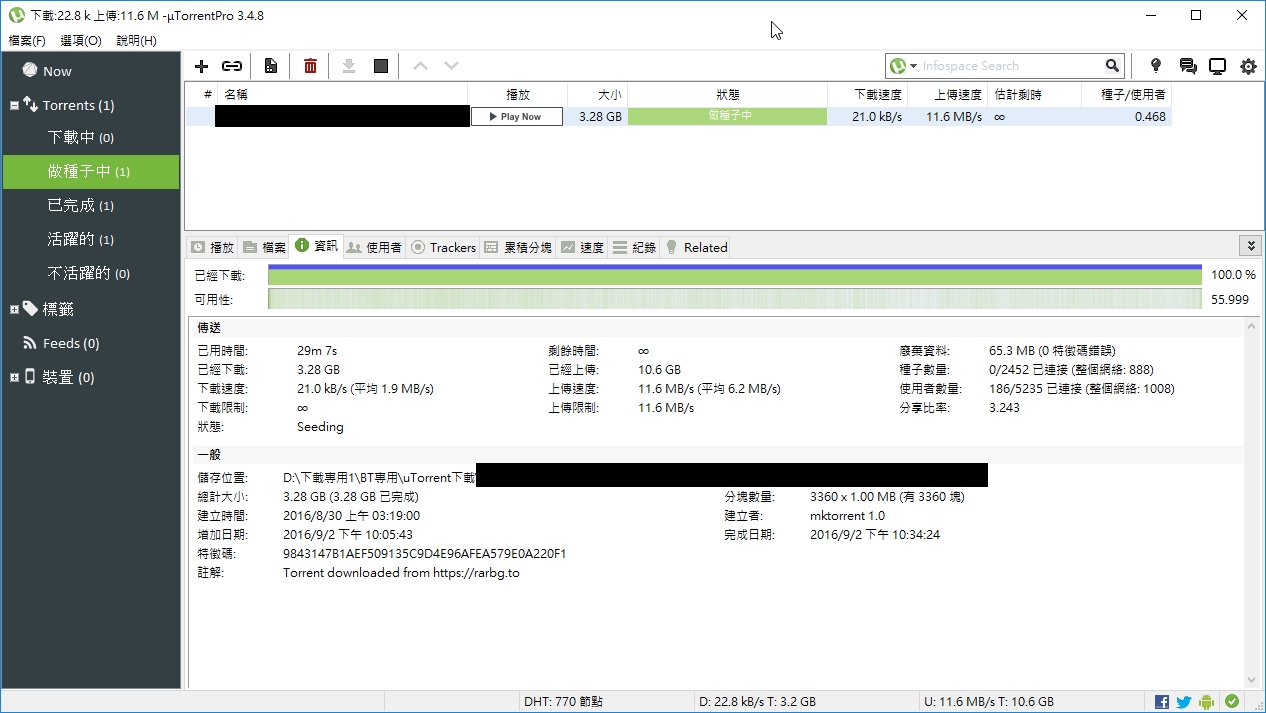Click the Android icon in status bar
This screenshot has width=1266, height=713.
point(1207,702)
